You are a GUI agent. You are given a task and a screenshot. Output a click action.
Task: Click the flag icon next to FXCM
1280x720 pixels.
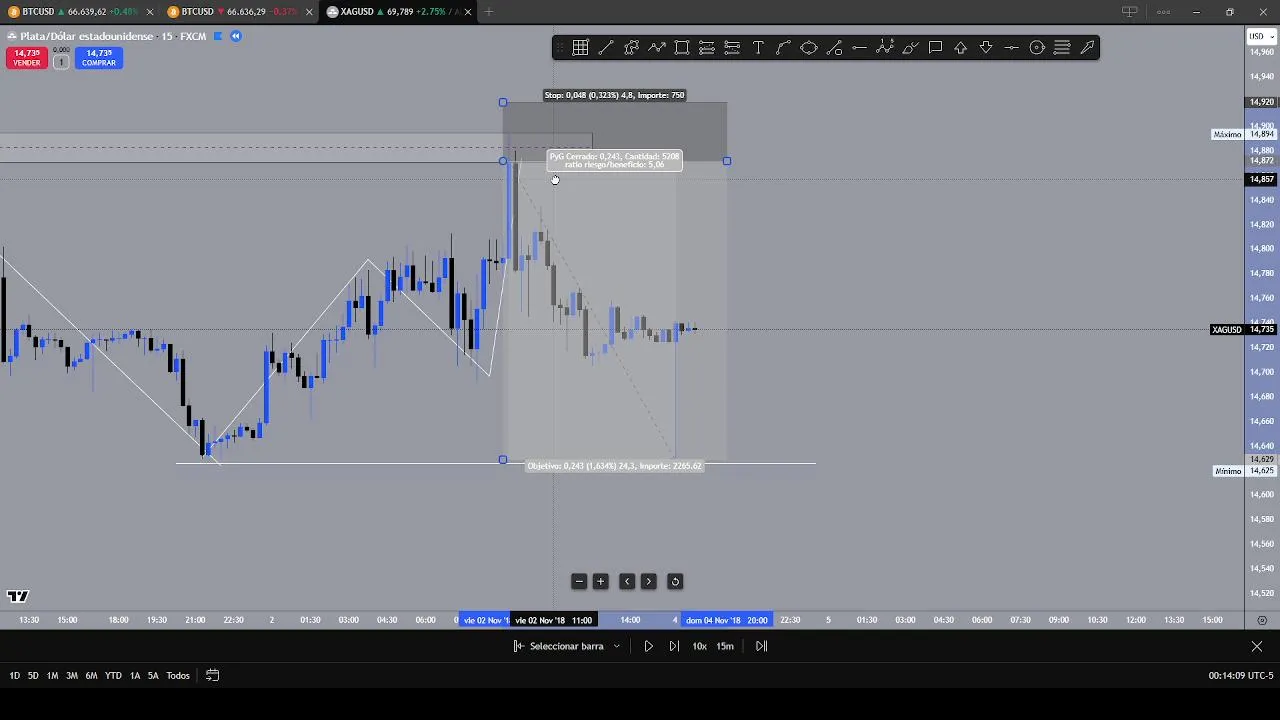coord(218,36)
